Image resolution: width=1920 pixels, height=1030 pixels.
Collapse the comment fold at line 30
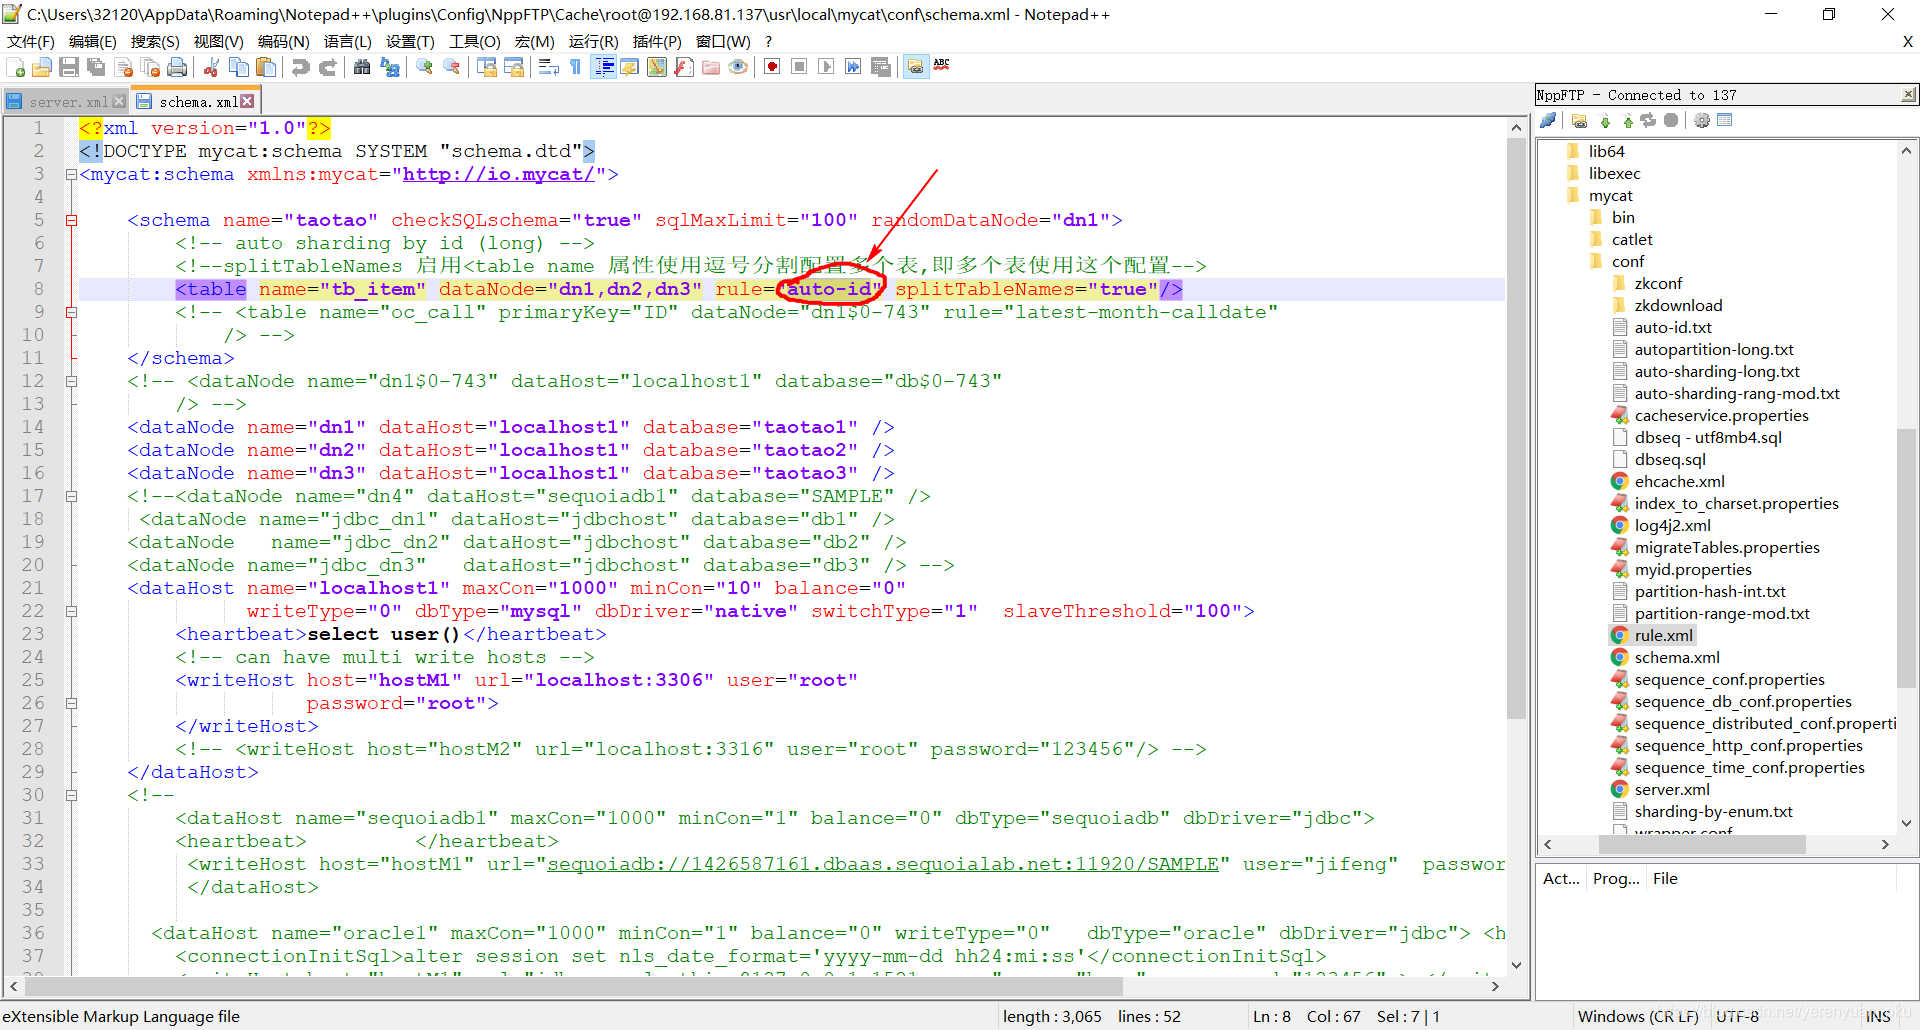pos(71,795)
